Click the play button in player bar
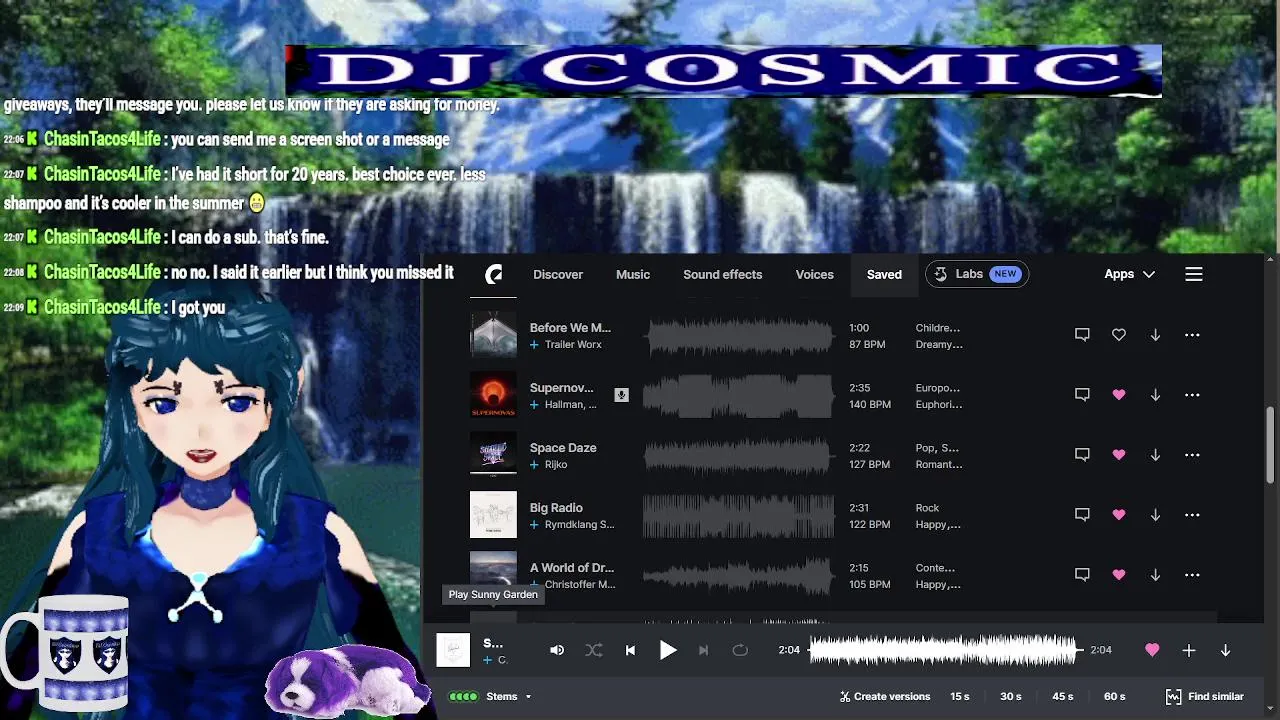This screenshot has height=720, width=1280. click(668, 650)
